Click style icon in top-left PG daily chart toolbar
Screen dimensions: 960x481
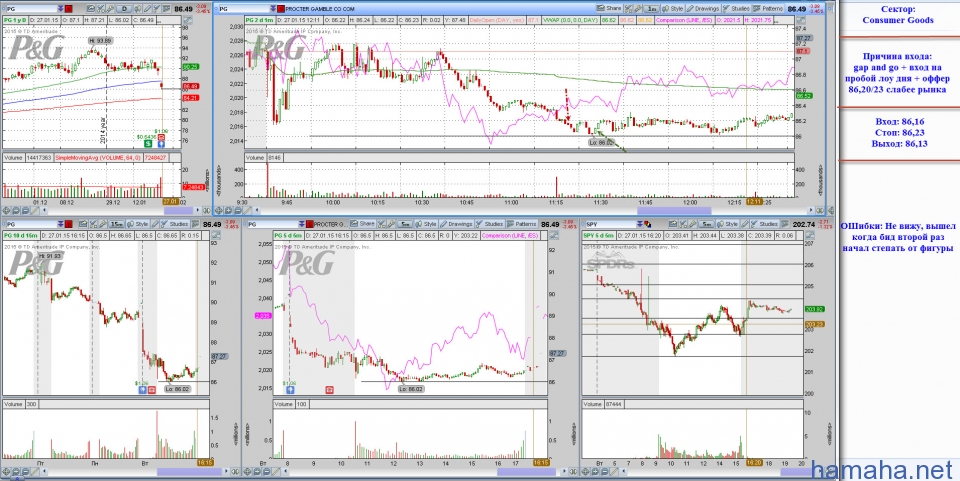[138, 9]
